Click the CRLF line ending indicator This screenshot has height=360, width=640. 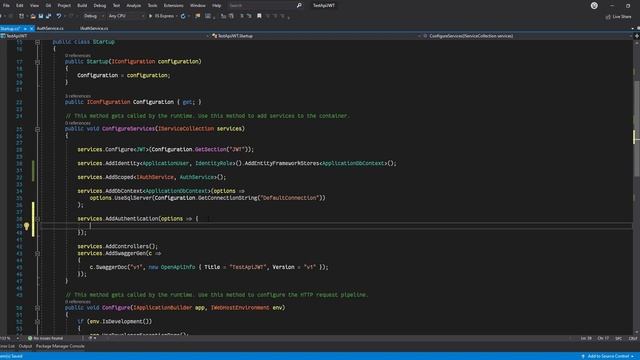(x=633, y=338)
